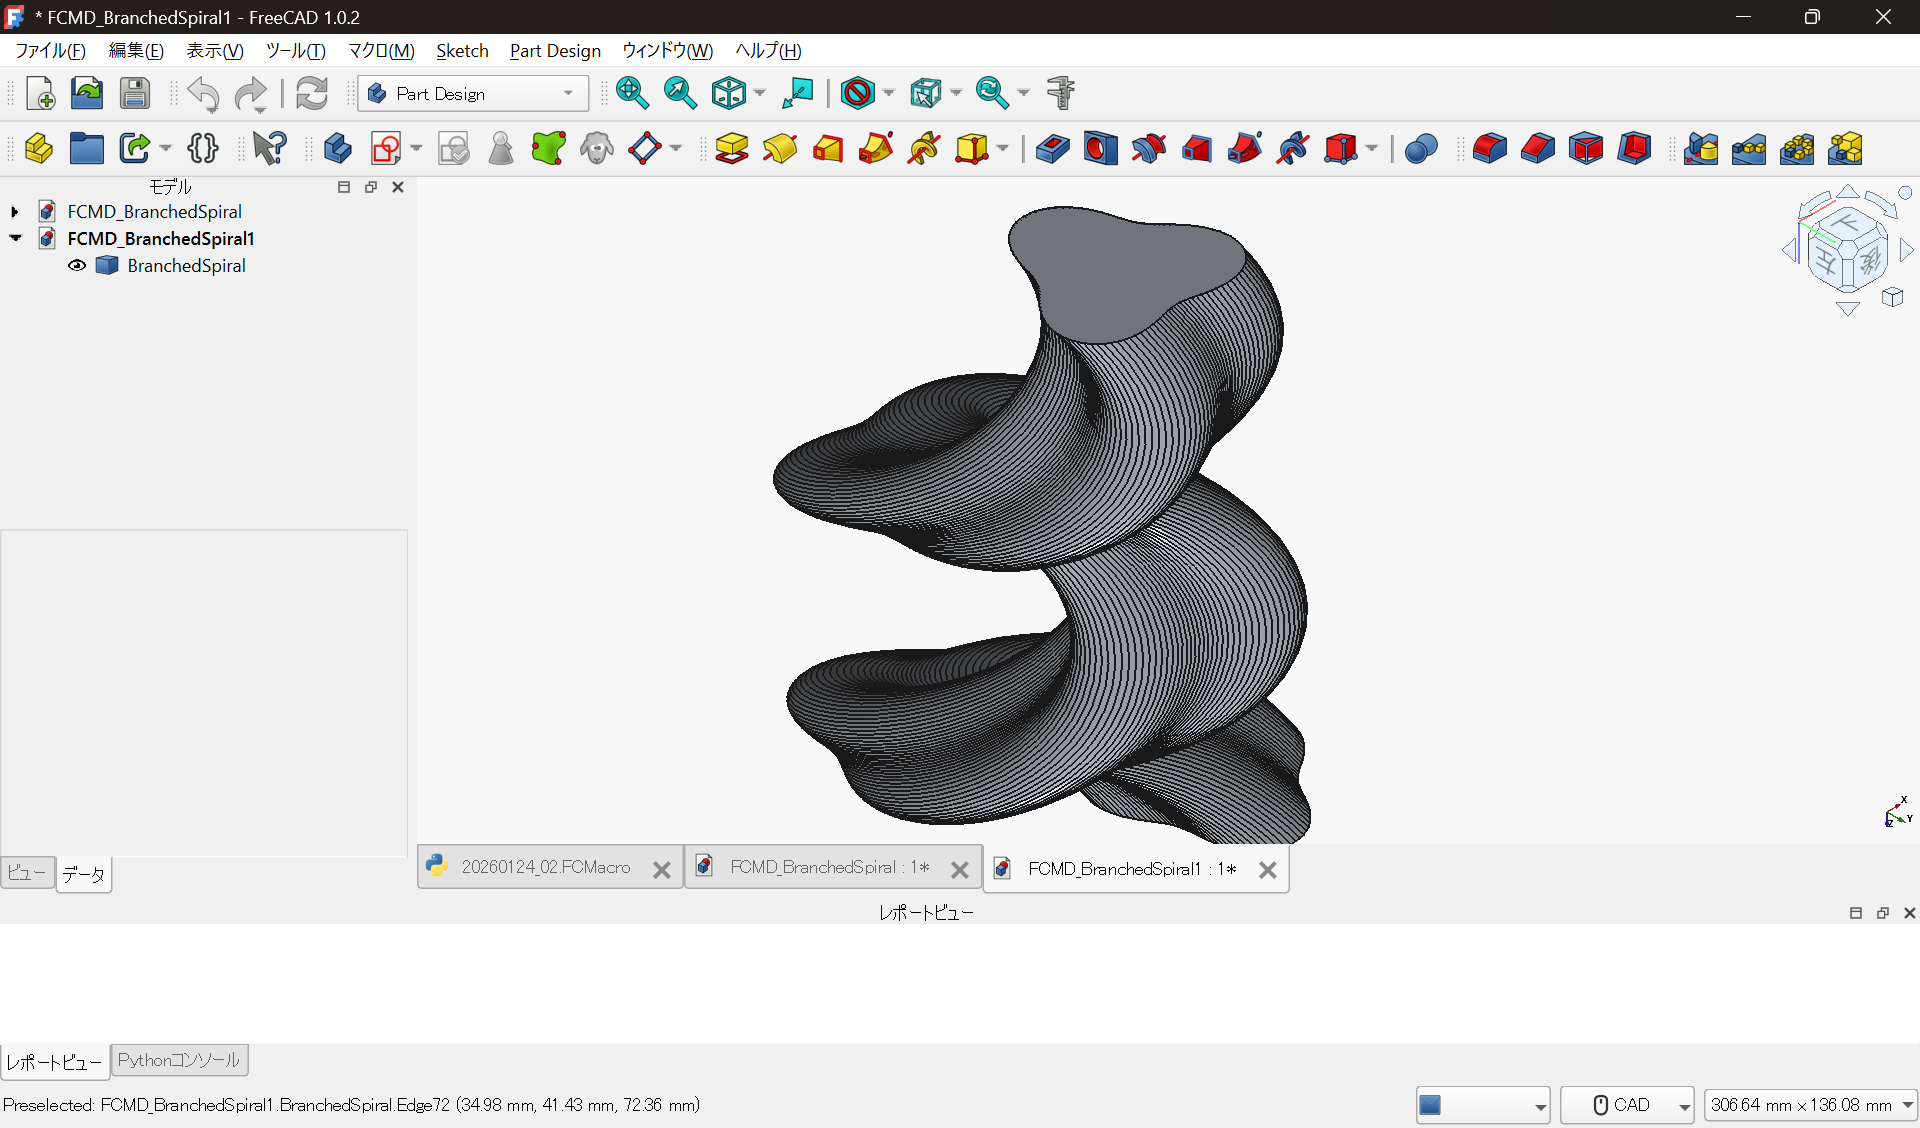The image size is (1920, 1128).
Task: Click the blue color box in status bar
Action: [1431, 1105]
